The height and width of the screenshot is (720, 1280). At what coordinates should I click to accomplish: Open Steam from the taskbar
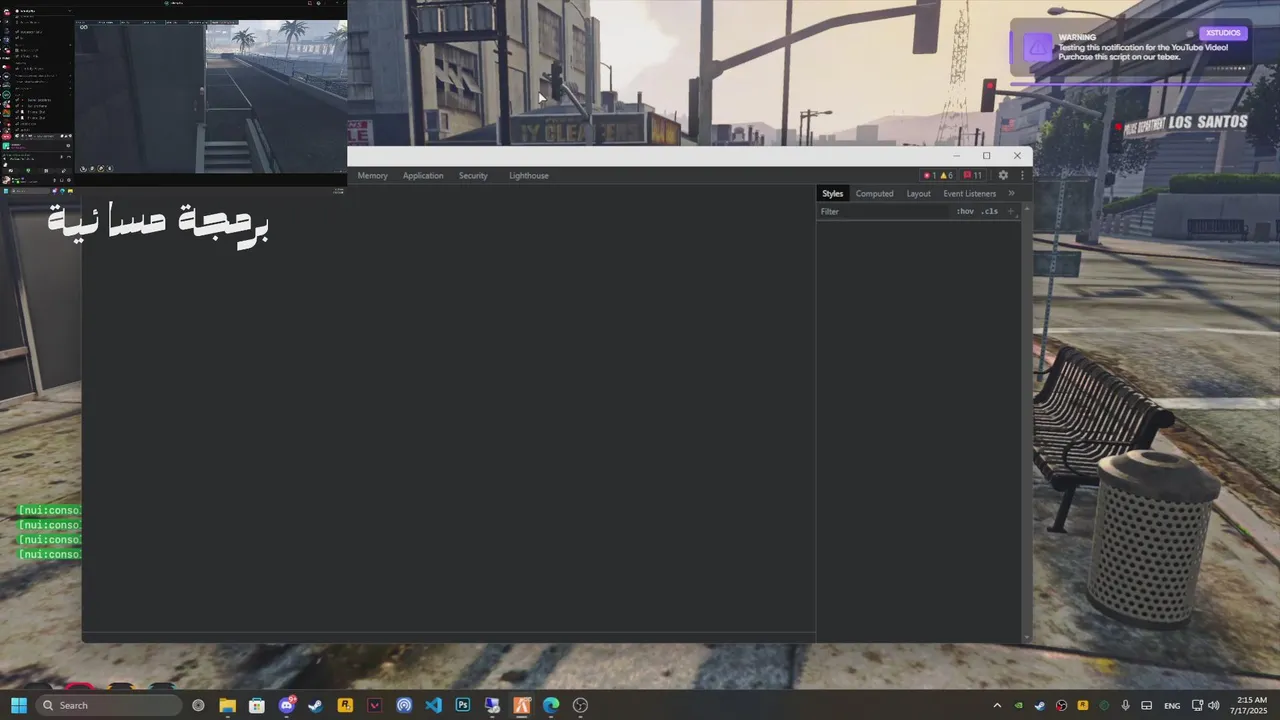point(316,705)
